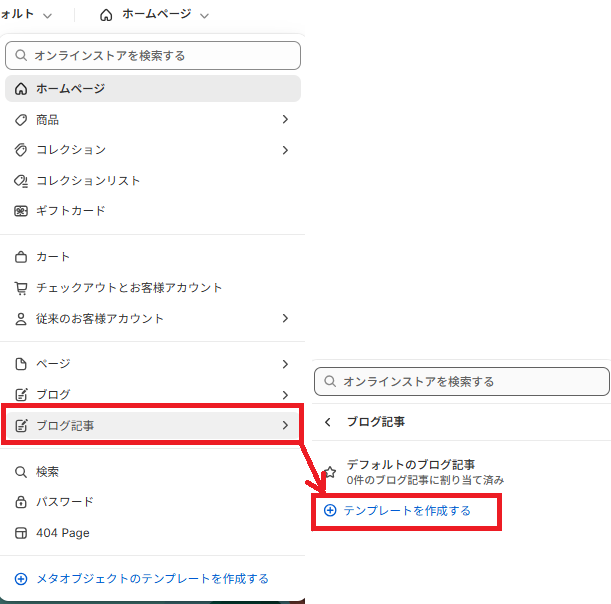Click the star icon beside デフォルトのブログ記事
Image resolution: width=611 pixels, height=604 pixels.
pyautogui.click(x=330, y=472)
